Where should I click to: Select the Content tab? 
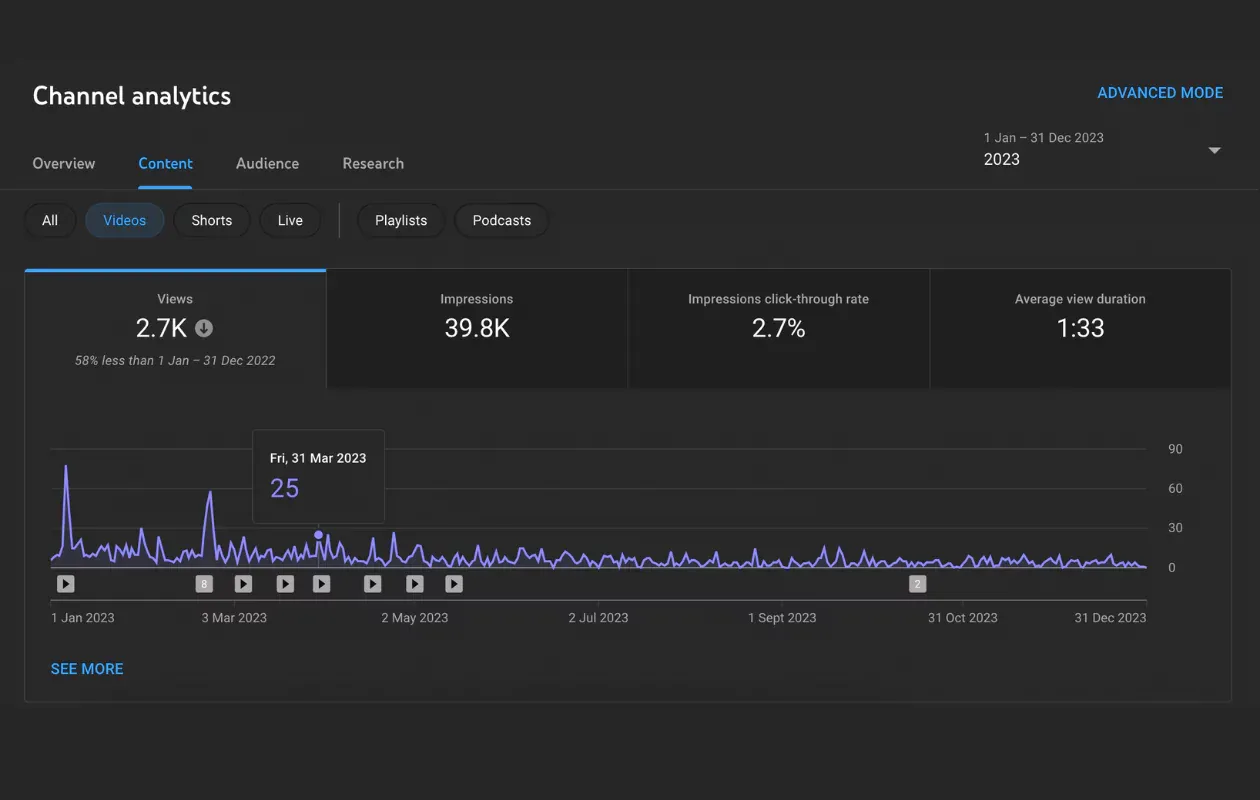(166, 163)
